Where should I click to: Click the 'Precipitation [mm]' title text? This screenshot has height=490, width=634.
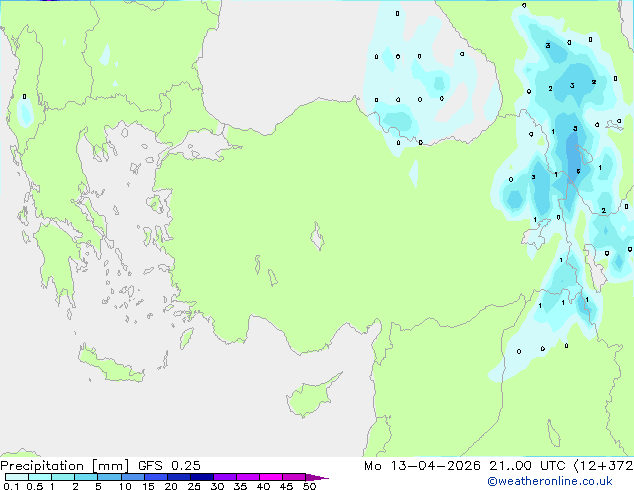65,466
